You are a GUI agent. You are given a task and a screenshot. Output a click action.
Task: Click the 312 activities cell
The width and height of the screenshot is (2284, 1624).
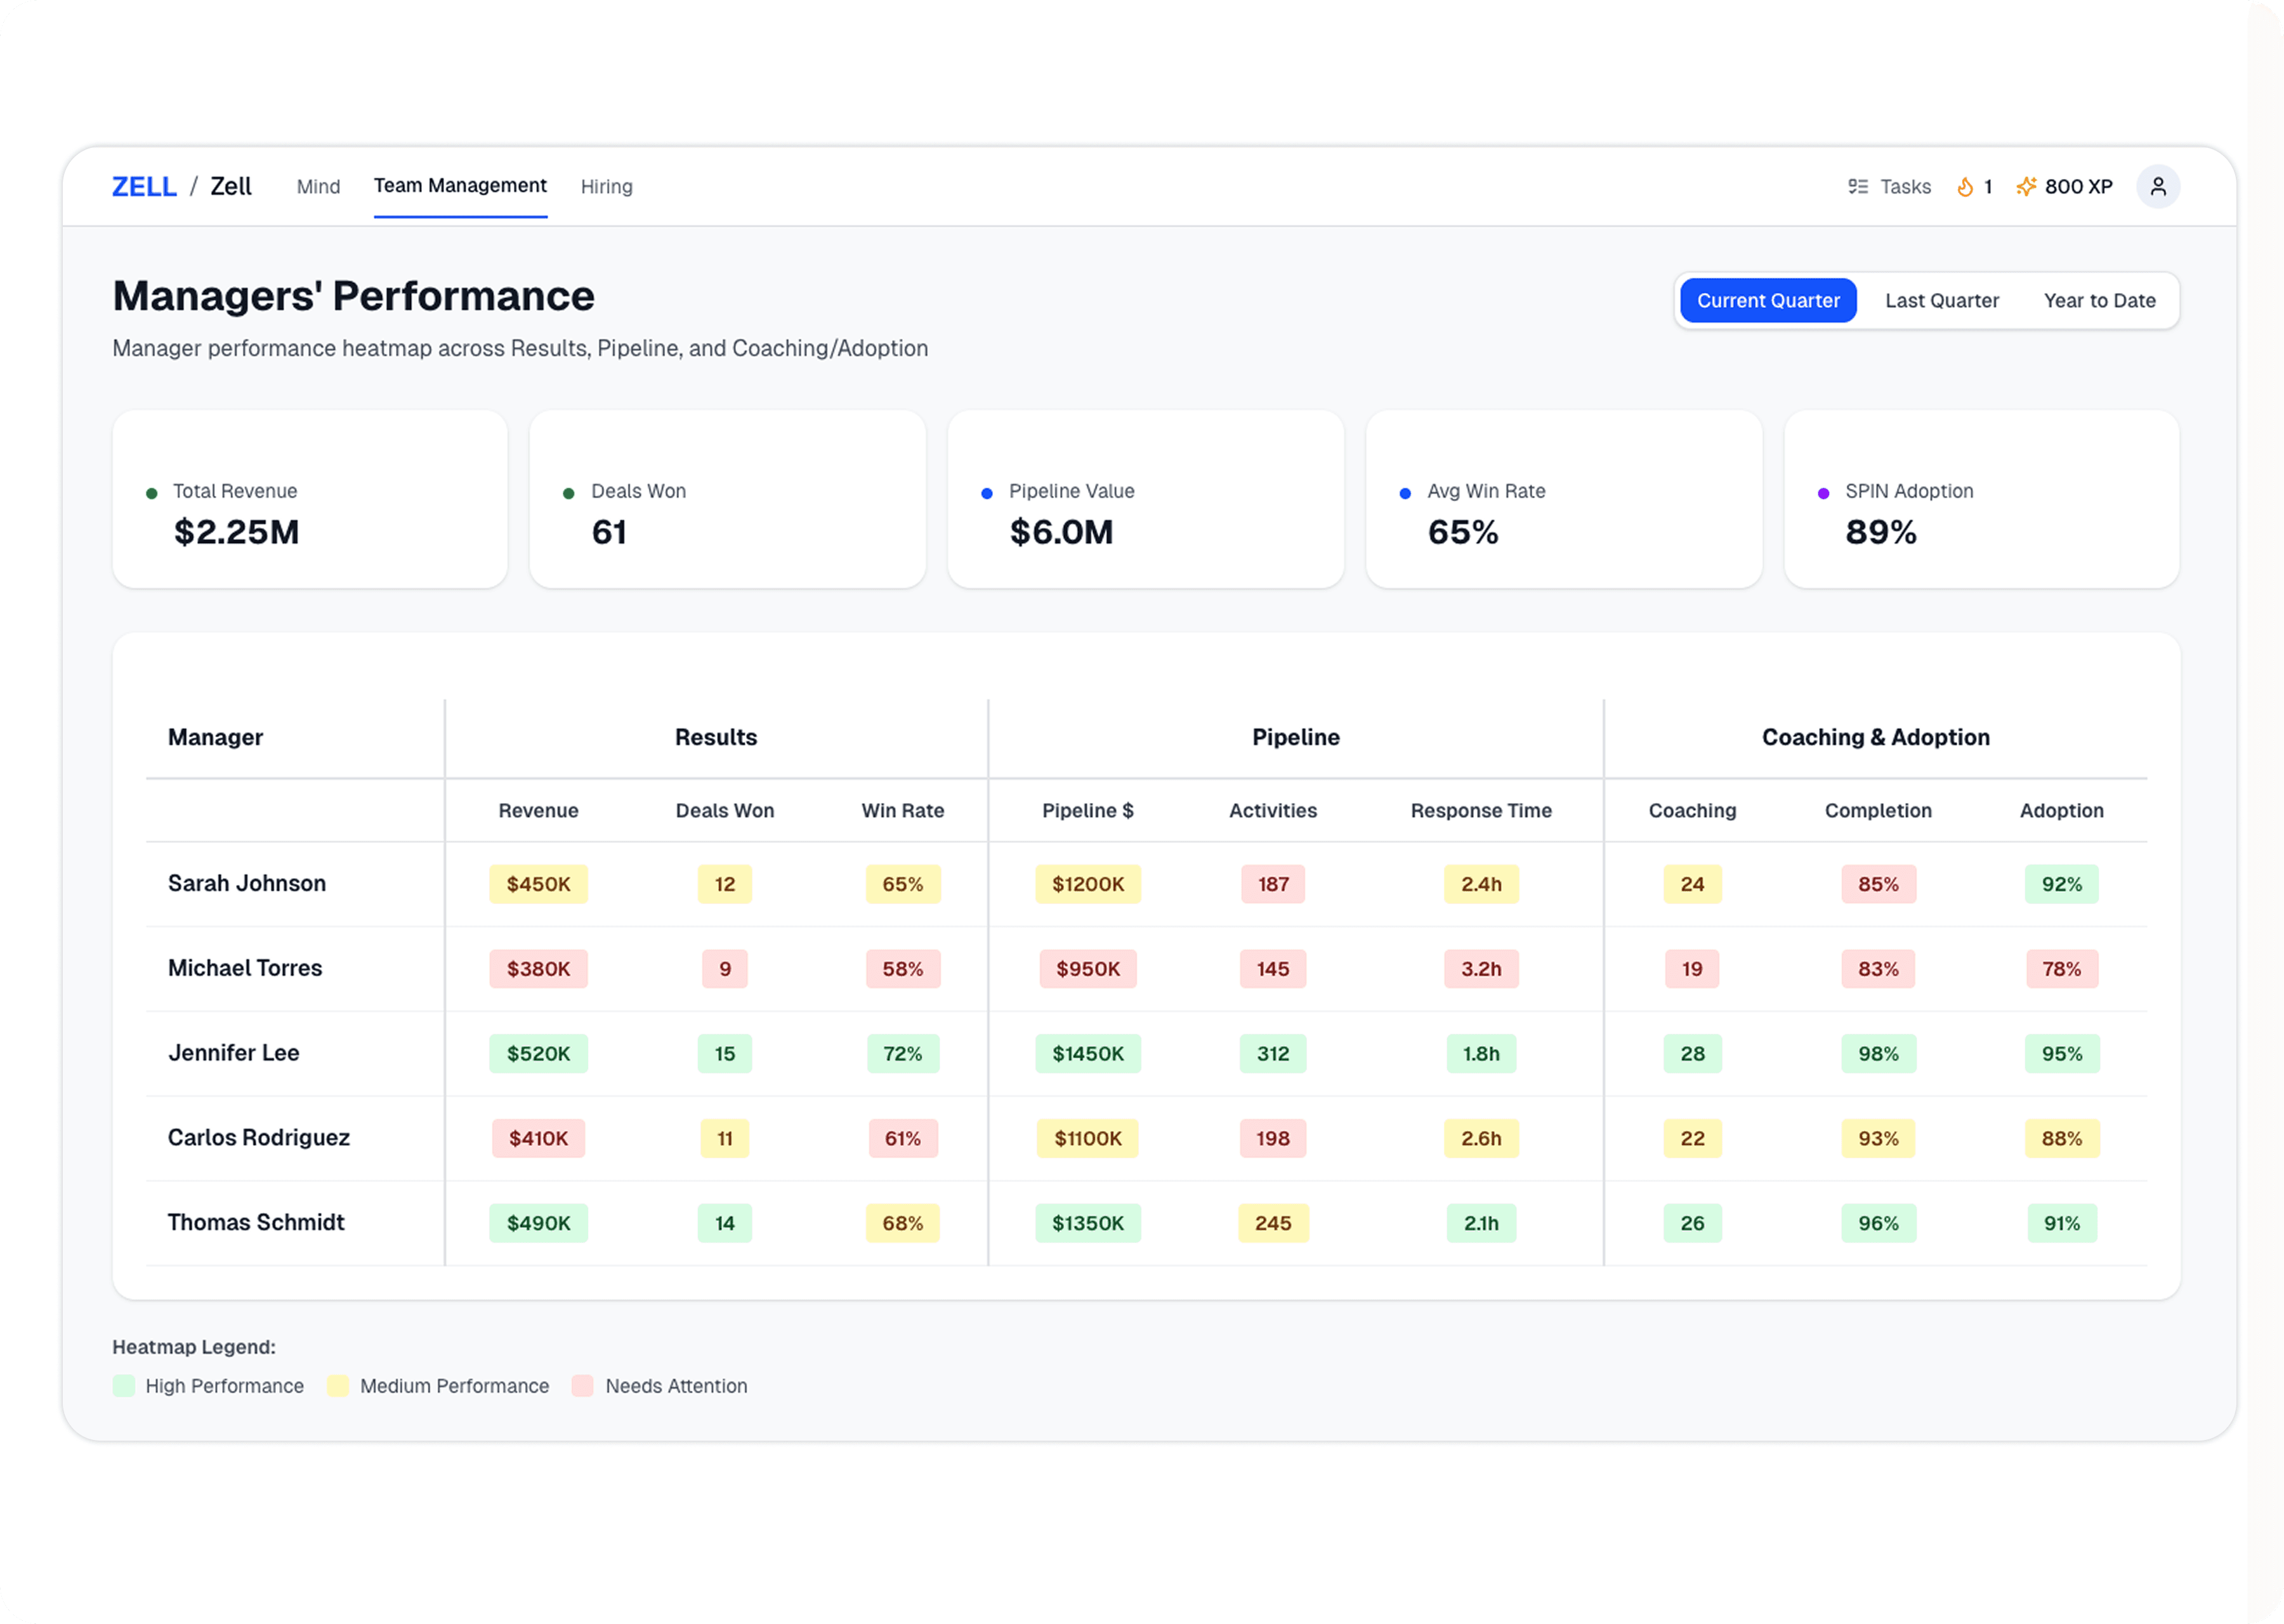click(x=1273, y=1054)
